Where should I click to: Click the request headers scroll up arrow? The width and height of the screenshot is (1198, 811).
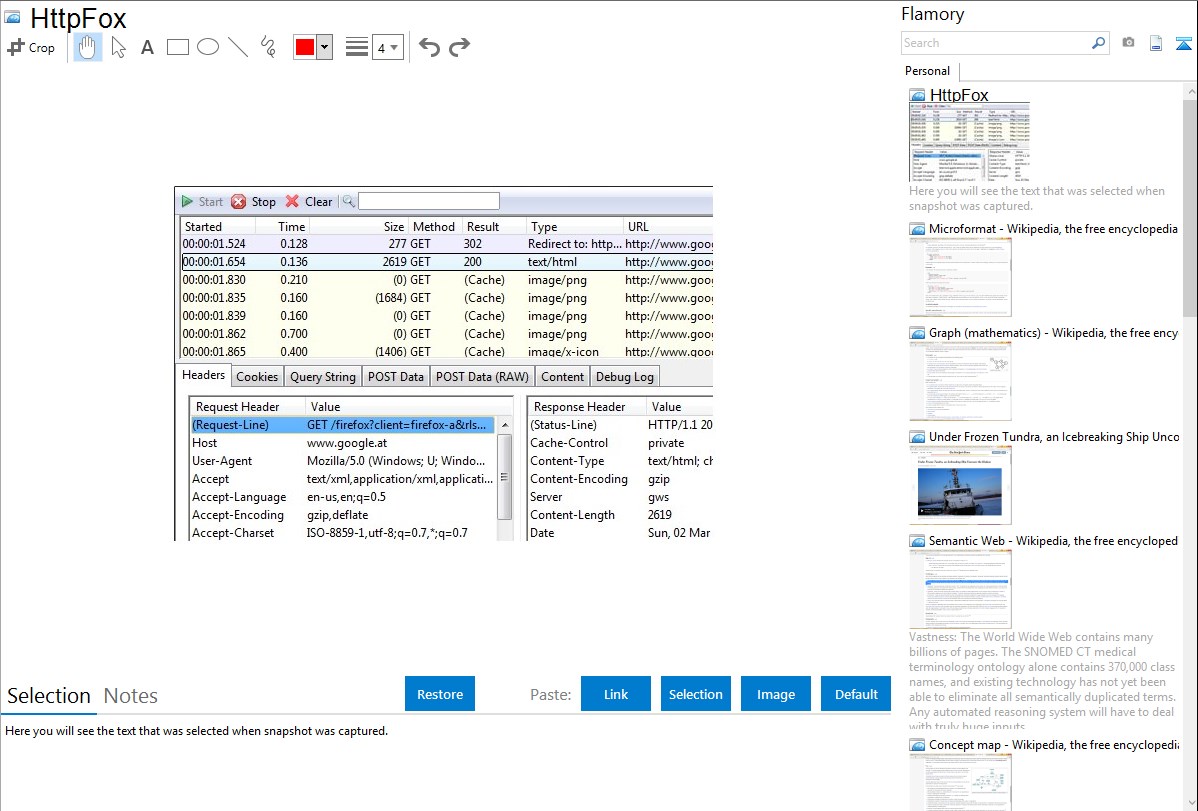pyautogui.click(x=504, y=425)
